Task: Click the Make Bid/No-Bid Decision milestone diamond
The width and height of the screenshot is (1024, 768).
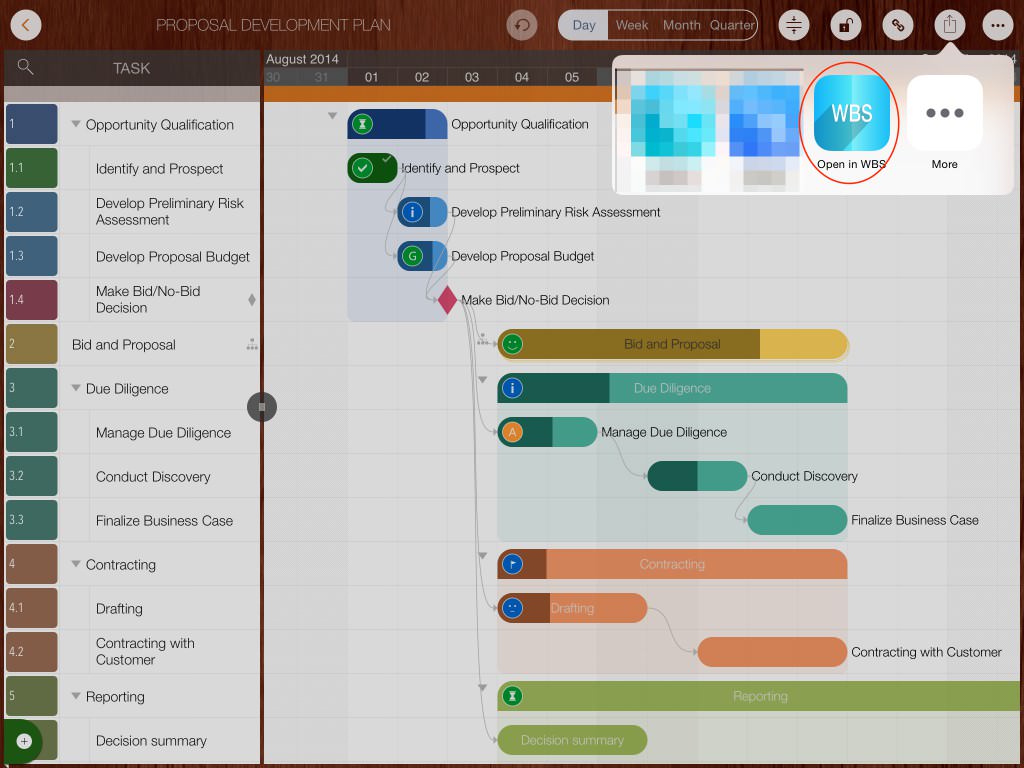Action: 447,300
